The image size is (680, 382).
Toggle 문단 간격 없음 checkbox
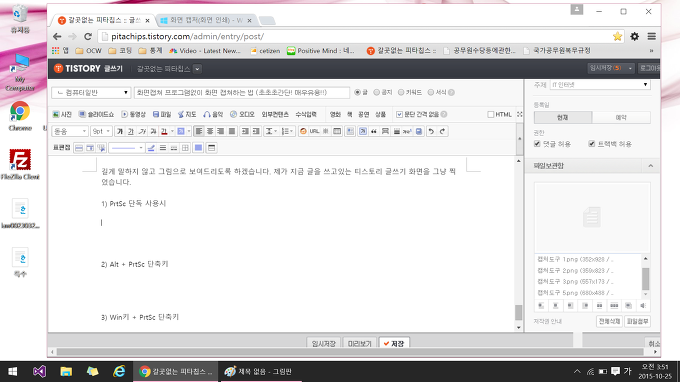point(399,114)
